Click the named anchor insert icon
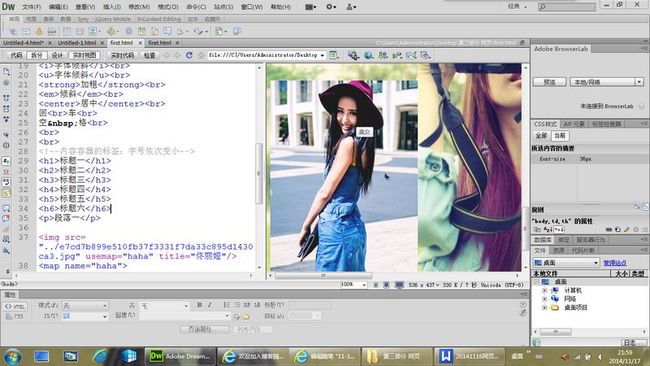 [x=39, y=31]
